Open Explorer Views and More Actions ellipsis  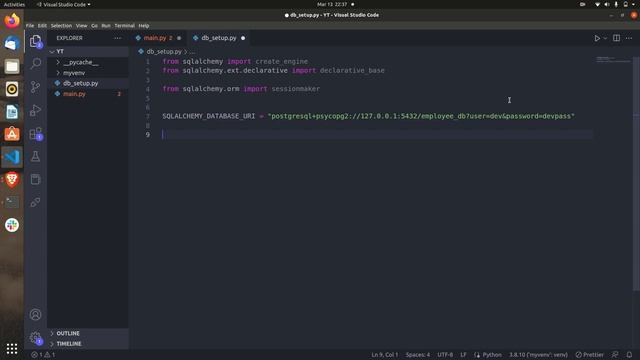point(118,38)
